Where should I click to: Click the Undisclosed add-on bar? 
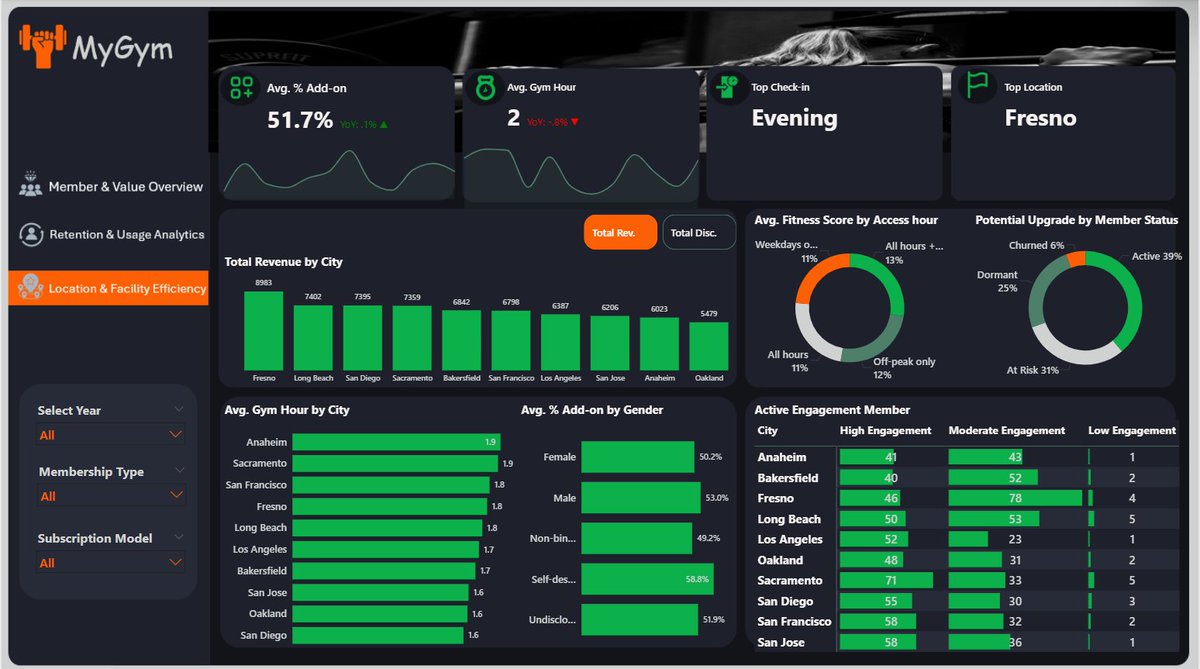click(x=639, y=619)
